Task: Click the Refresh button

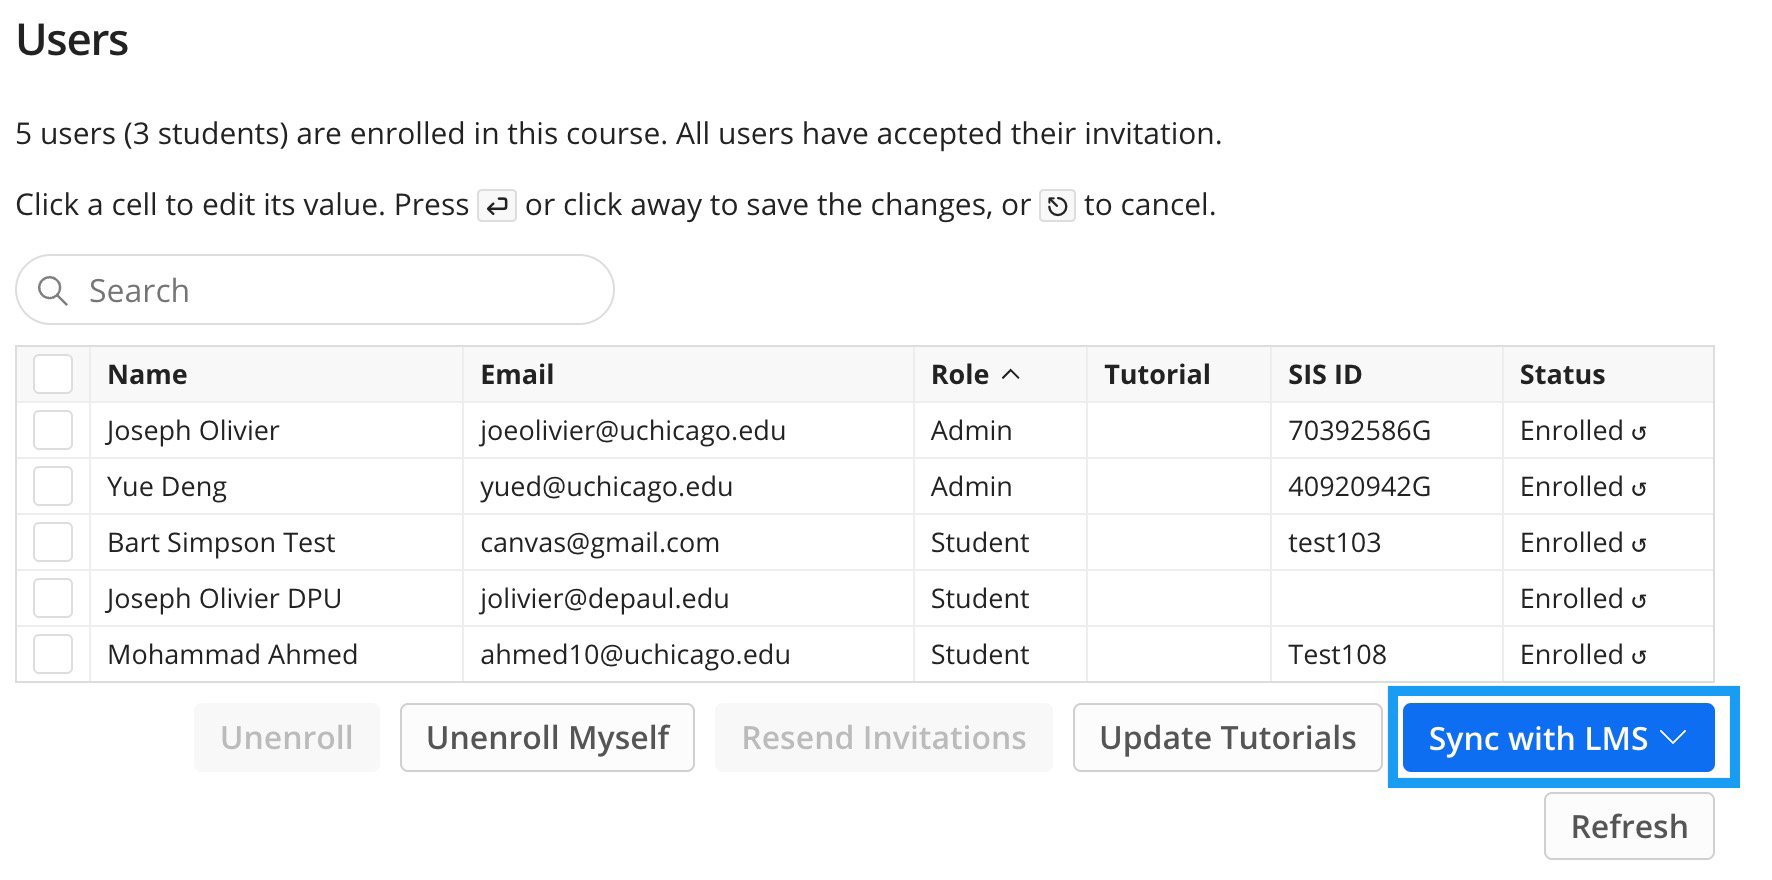Action: 1629,826
